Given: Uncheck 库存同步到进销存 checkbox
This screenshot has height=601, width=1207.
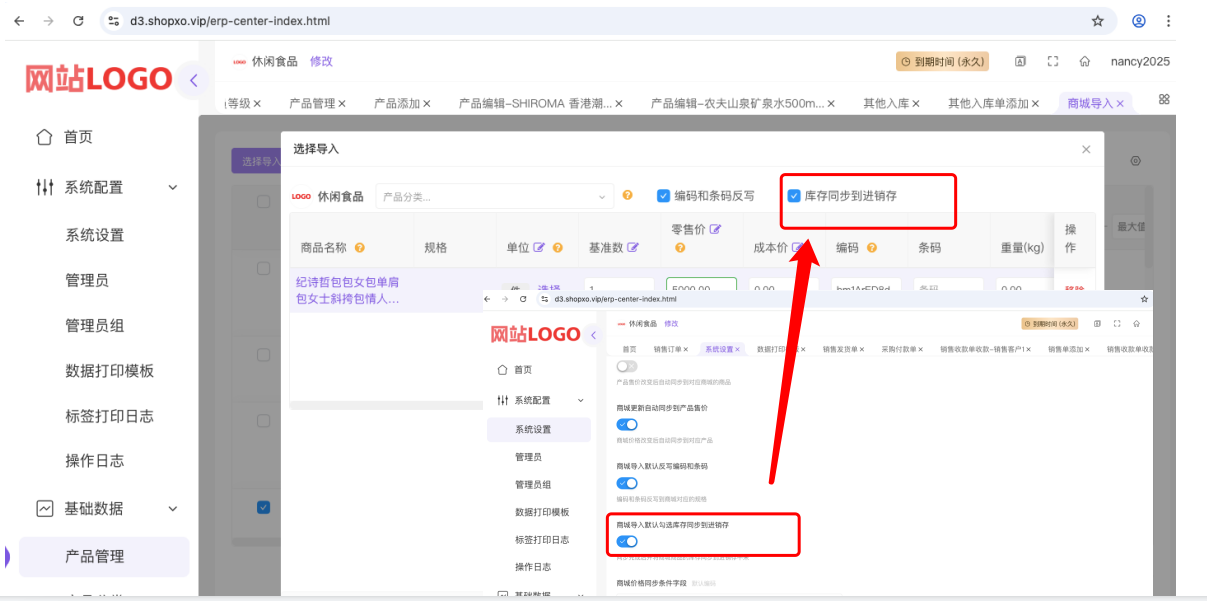Looking at the screenshot, I should pyautogui.click(x=794, y=196).
